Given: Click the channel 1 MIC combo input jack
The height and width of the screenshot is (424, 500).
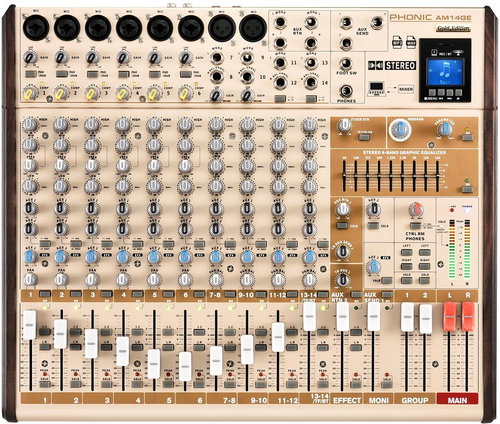Looking at the screenshot, I should click(x=36, y=28).
